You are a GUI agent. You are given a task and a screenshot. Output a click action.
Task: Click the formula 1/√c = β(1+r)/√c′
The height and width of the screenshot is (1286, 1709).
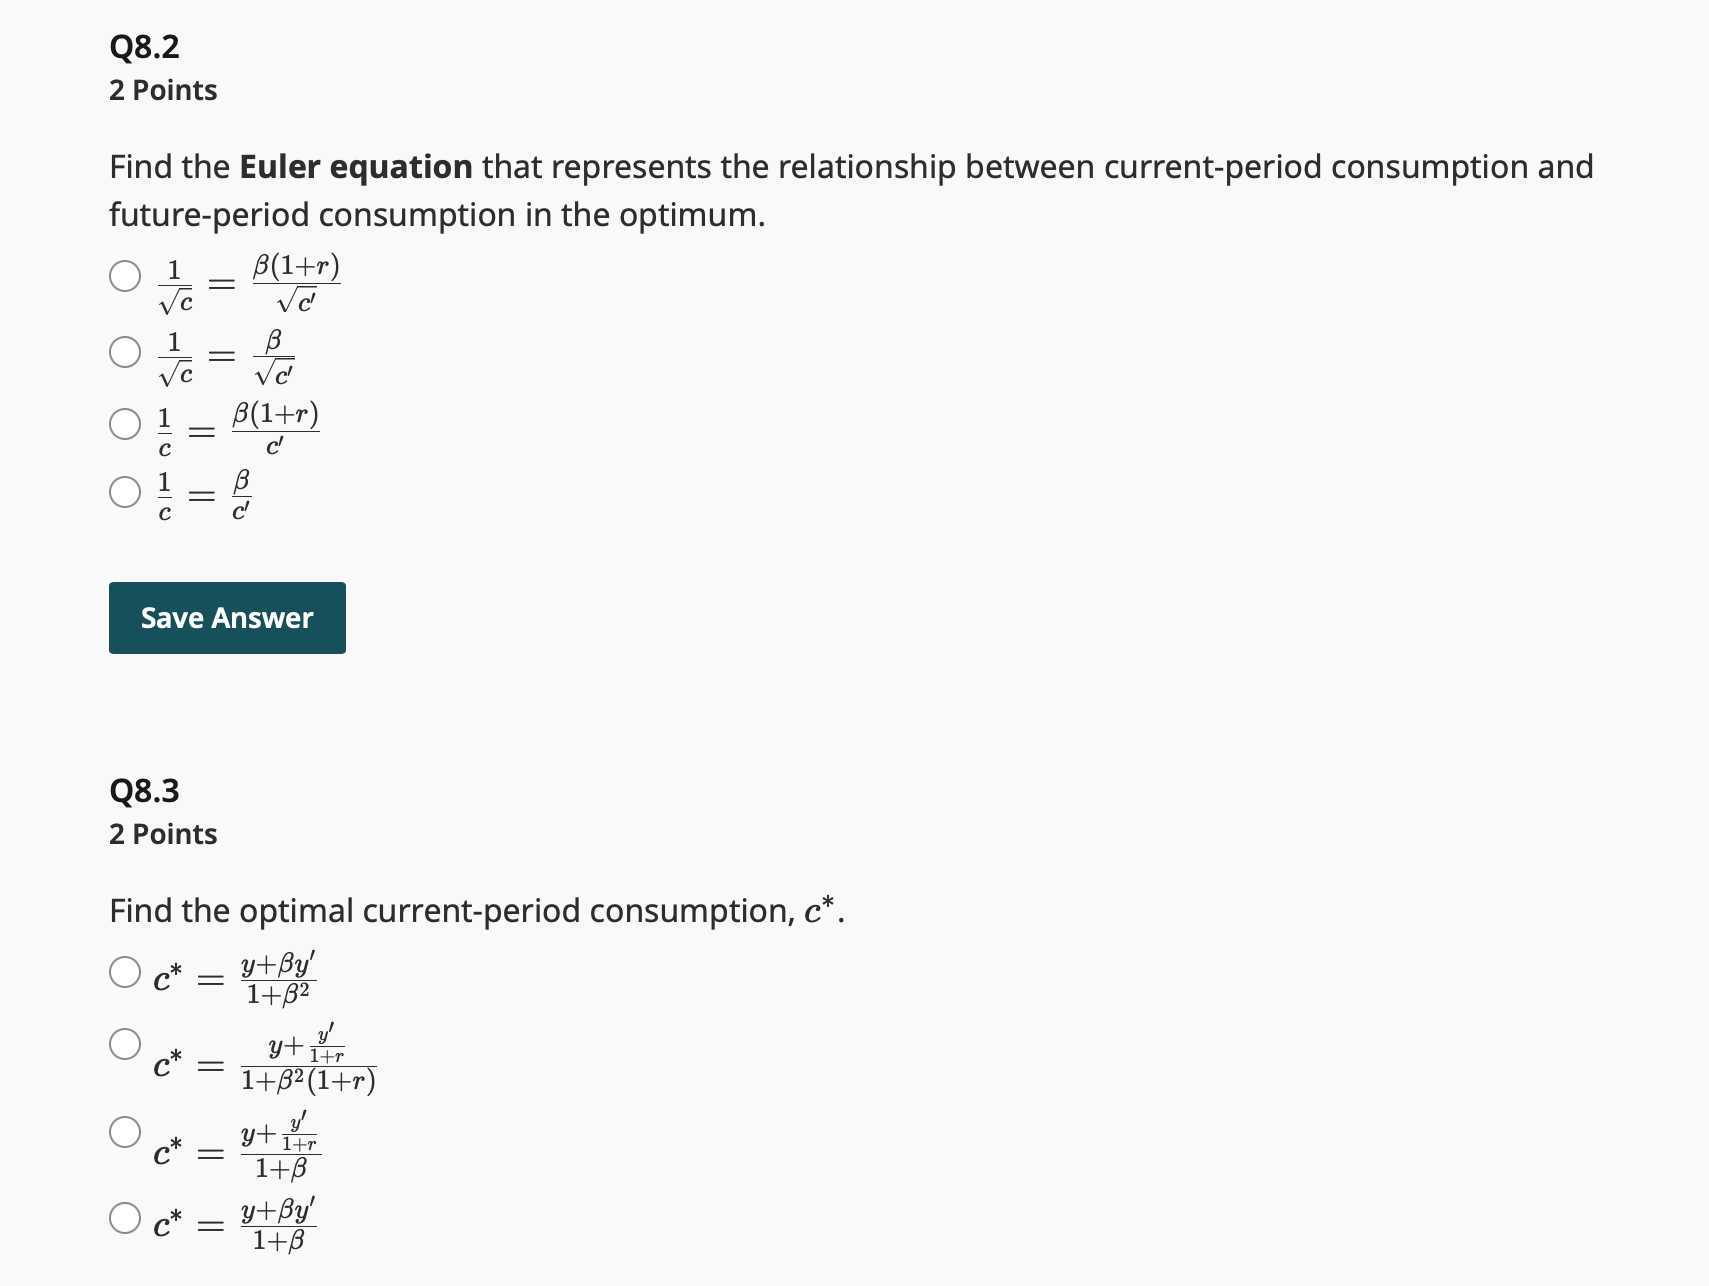tap(249, 284)
